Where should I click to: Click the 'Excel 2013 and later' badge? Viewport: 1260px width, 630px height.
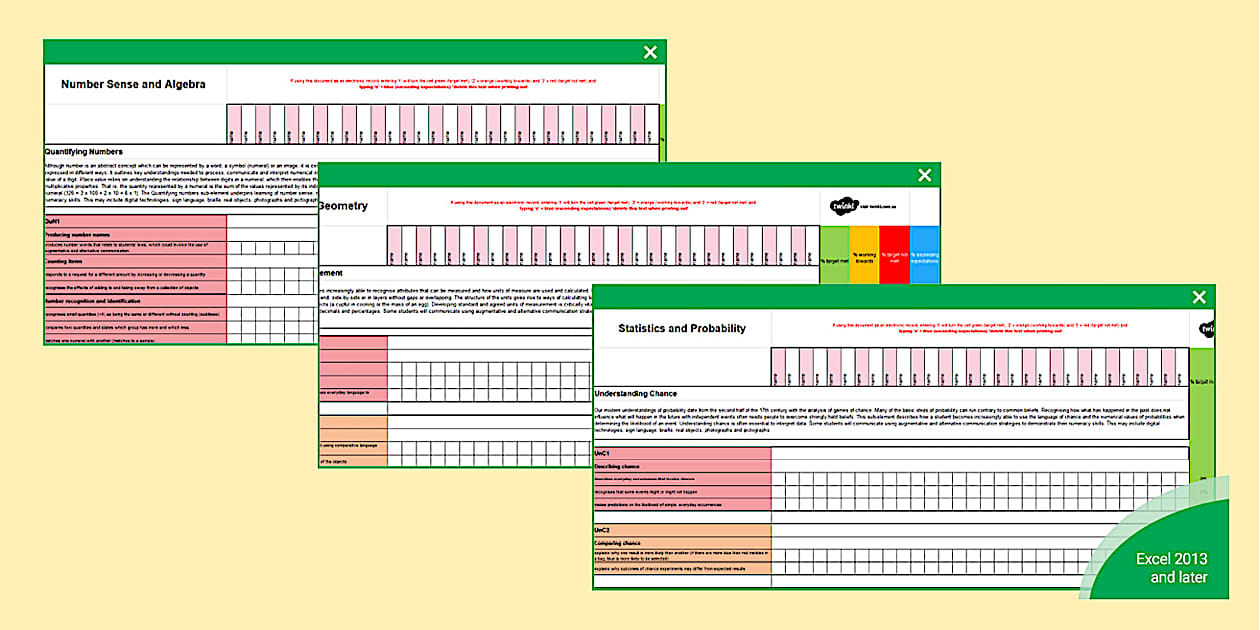pos(1171,568)
